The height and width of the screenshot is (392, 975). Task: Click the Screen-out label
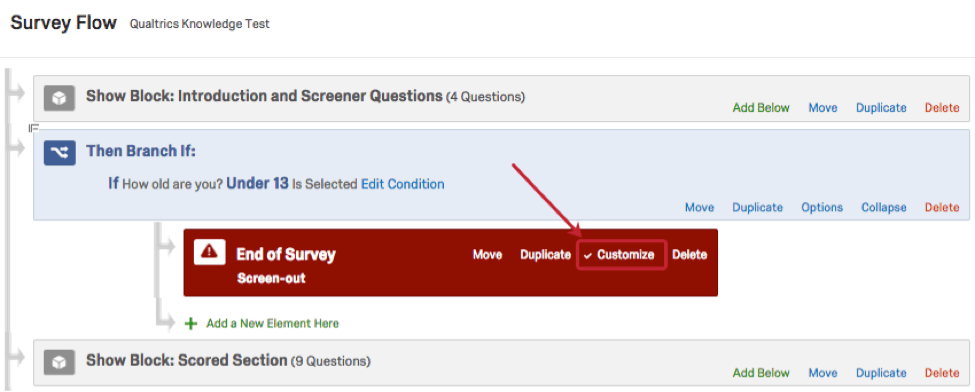coord(271,279)
